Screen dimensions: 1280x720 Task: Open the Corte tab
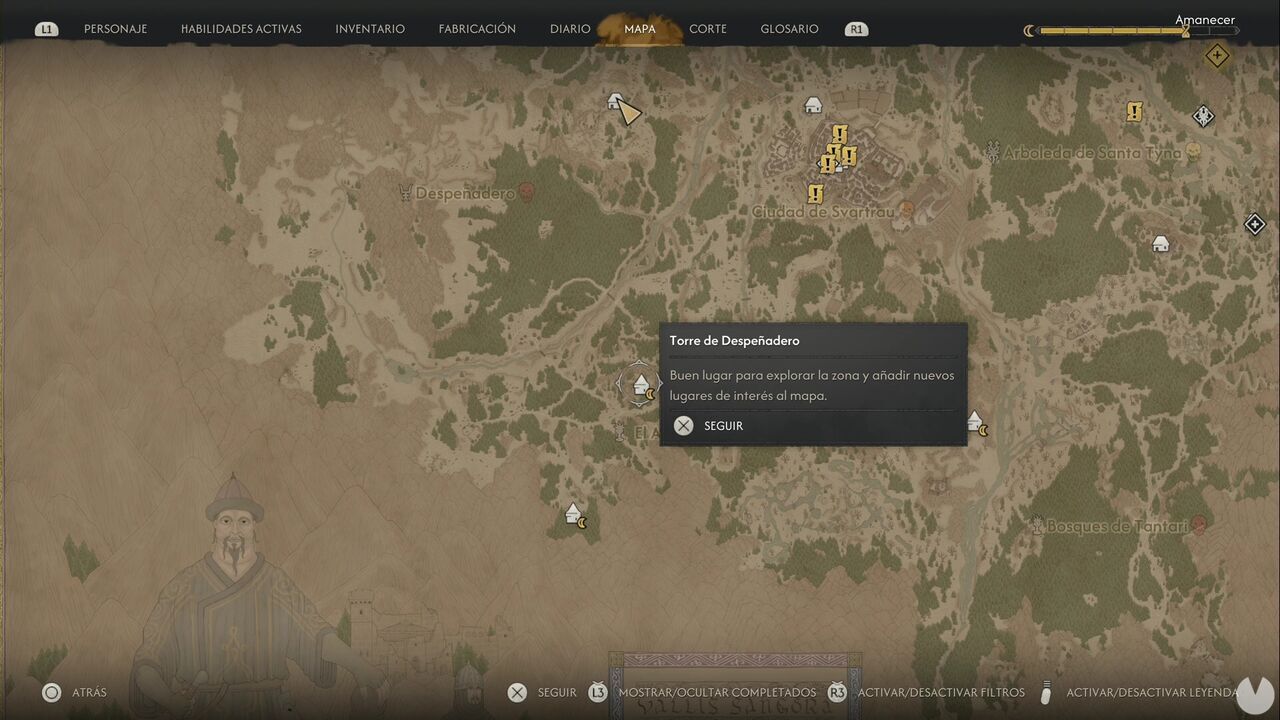tap(708, 29)
